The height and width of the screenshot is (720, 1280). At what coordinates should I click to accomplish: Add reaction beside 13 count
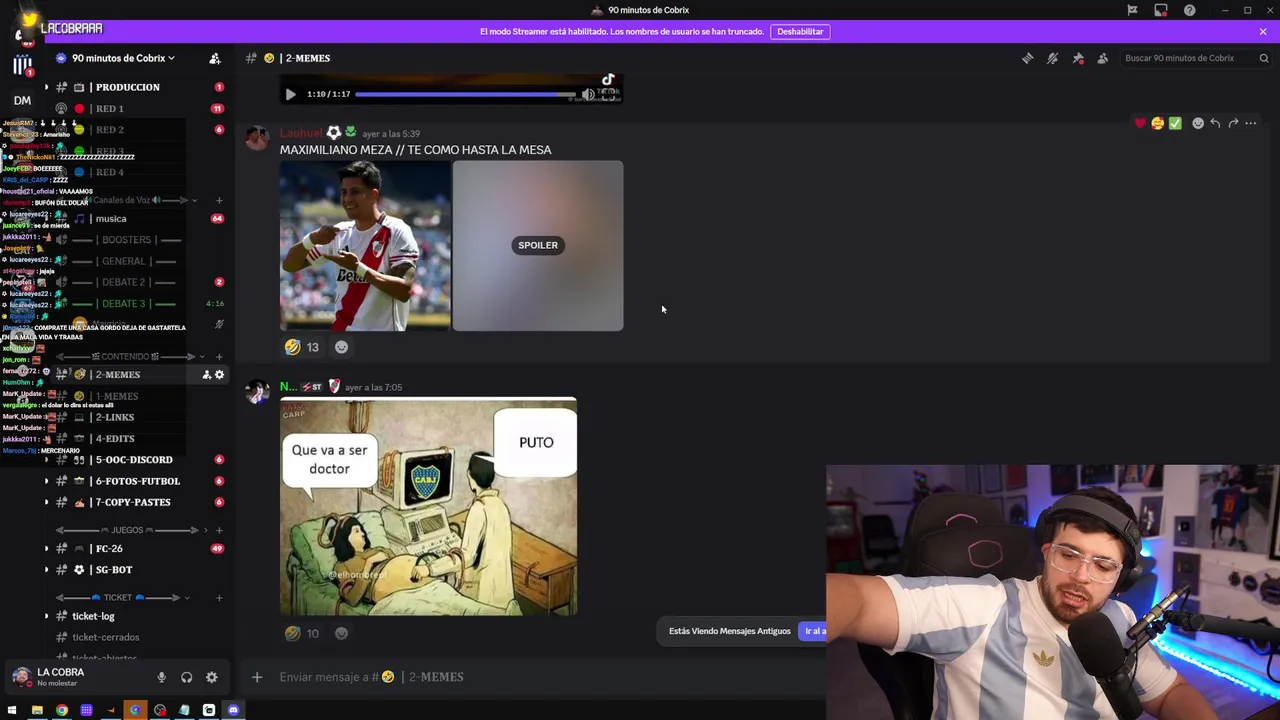coord(341,347)
